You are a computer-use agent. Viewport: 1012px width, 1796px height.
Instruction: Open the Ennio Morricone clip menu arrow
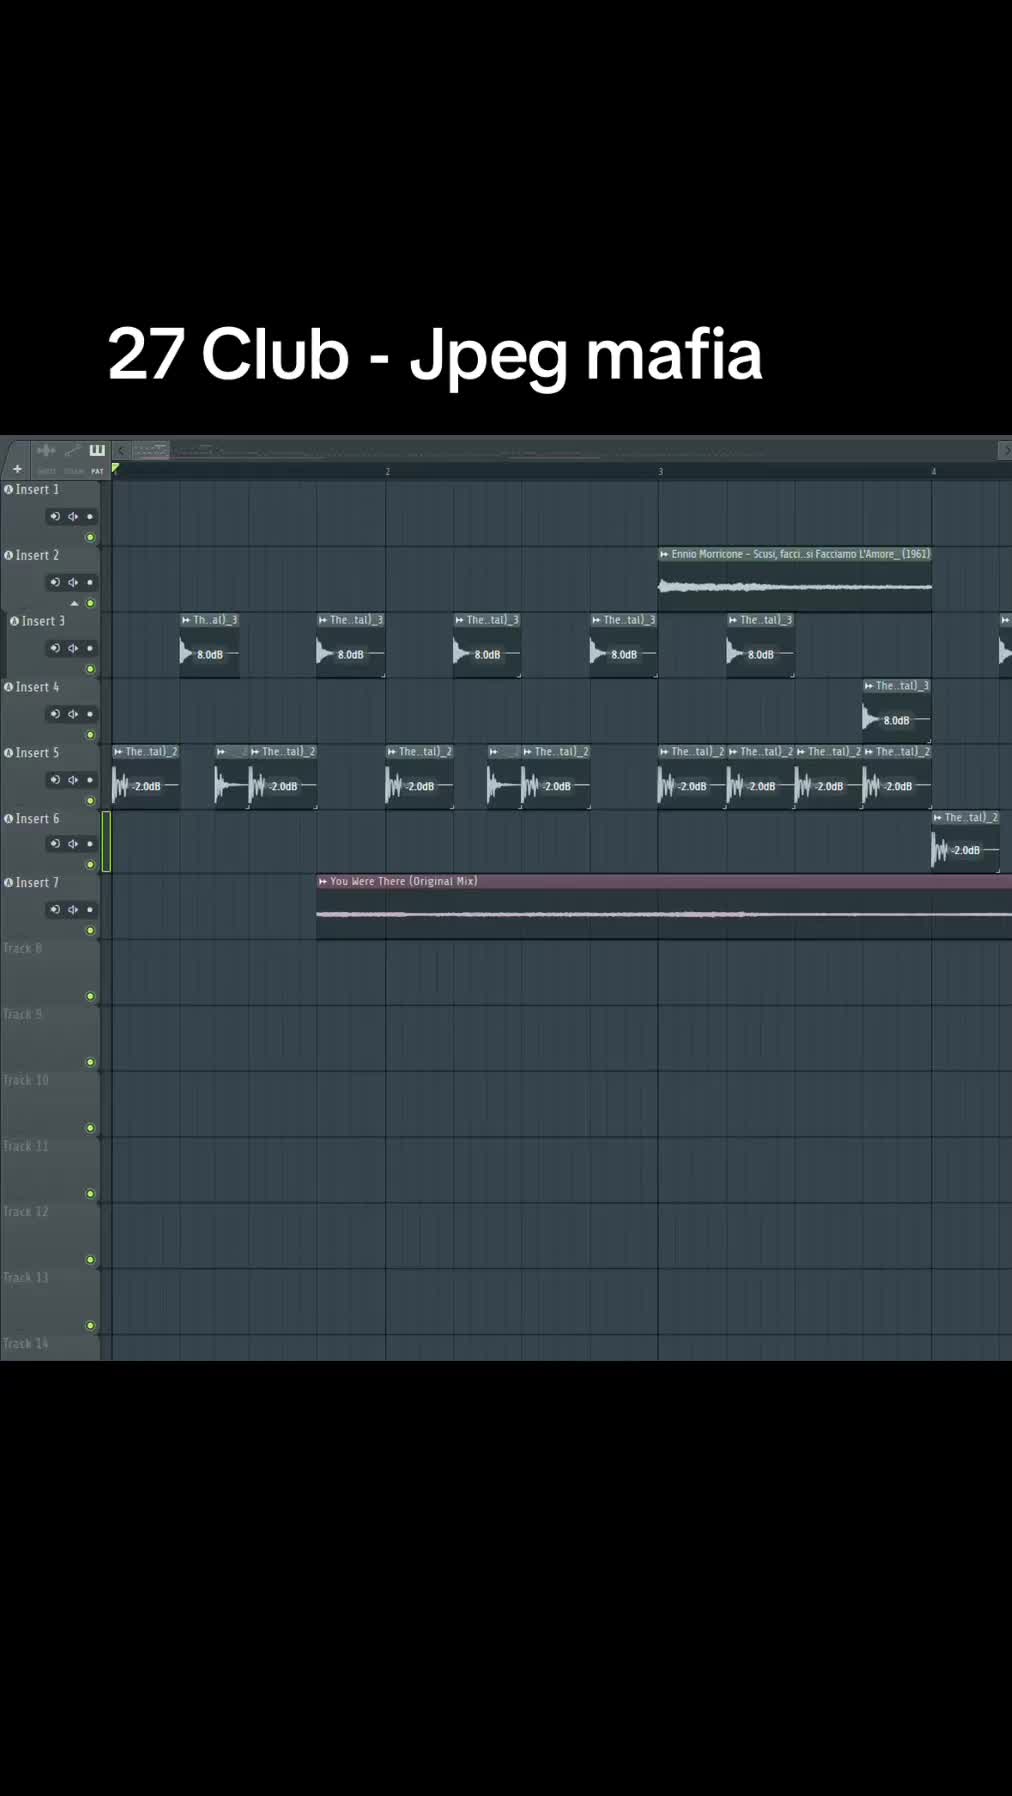(664, 554)
